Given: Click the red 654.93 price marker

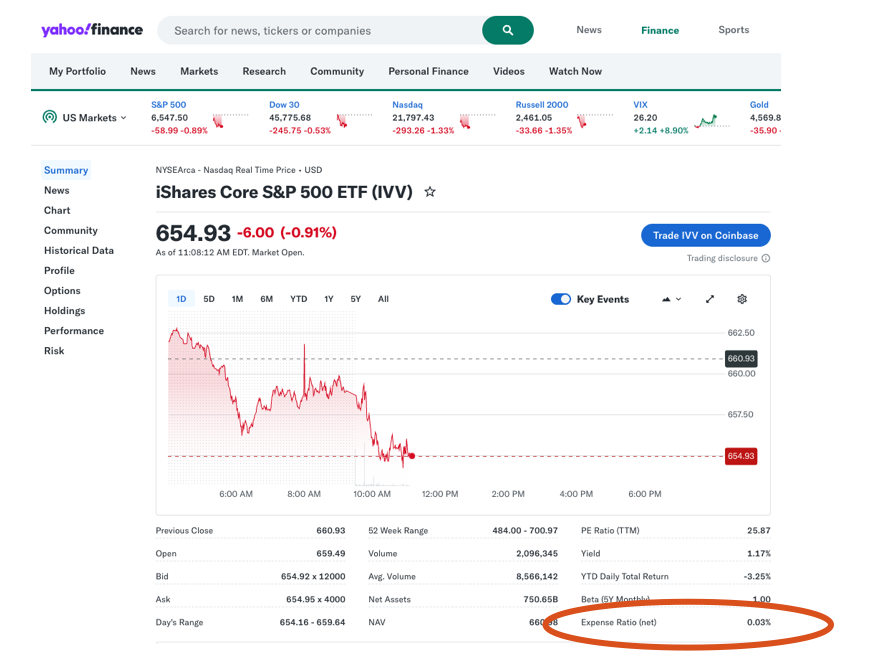Looking at the screenshot, I should pyautogui.click(x=741, y=456).
